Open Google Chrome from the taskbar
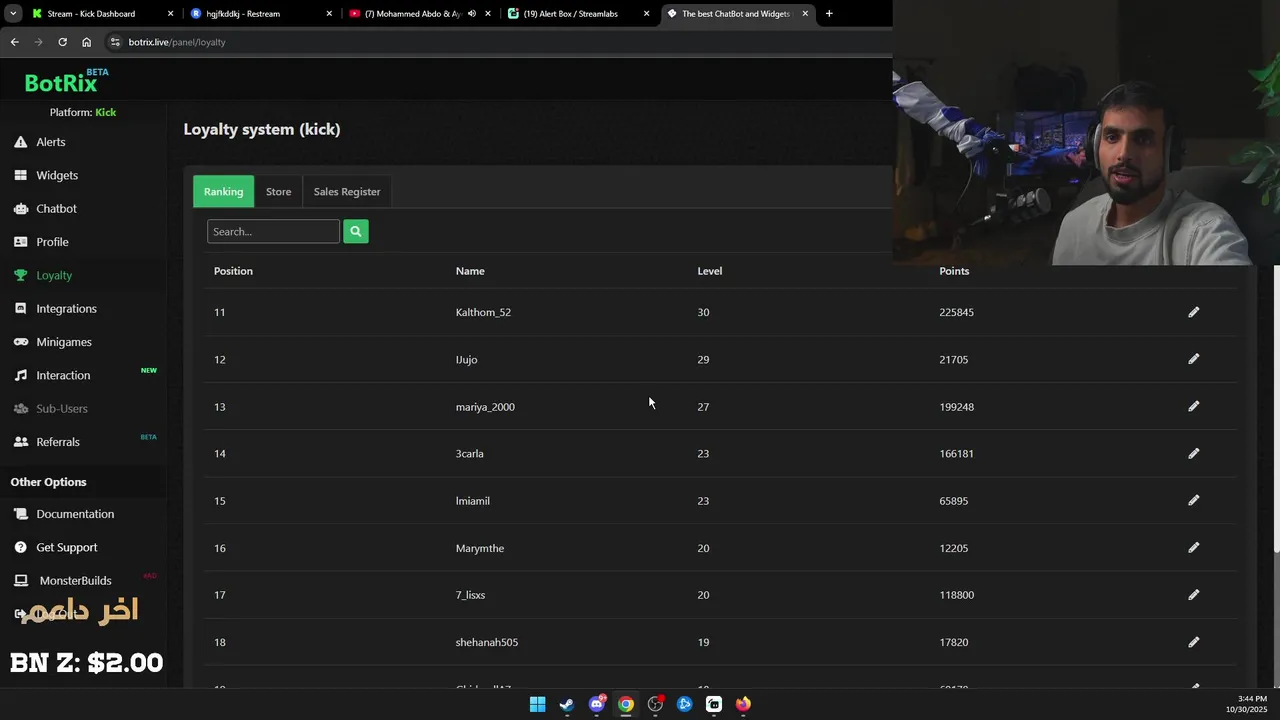The image size is (1280, 720). pyautogui.click(x=625, y=704)
